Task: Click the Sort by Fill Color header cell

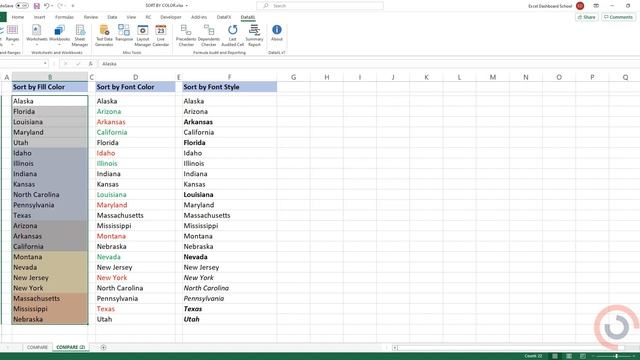Action: pos(50,87)
